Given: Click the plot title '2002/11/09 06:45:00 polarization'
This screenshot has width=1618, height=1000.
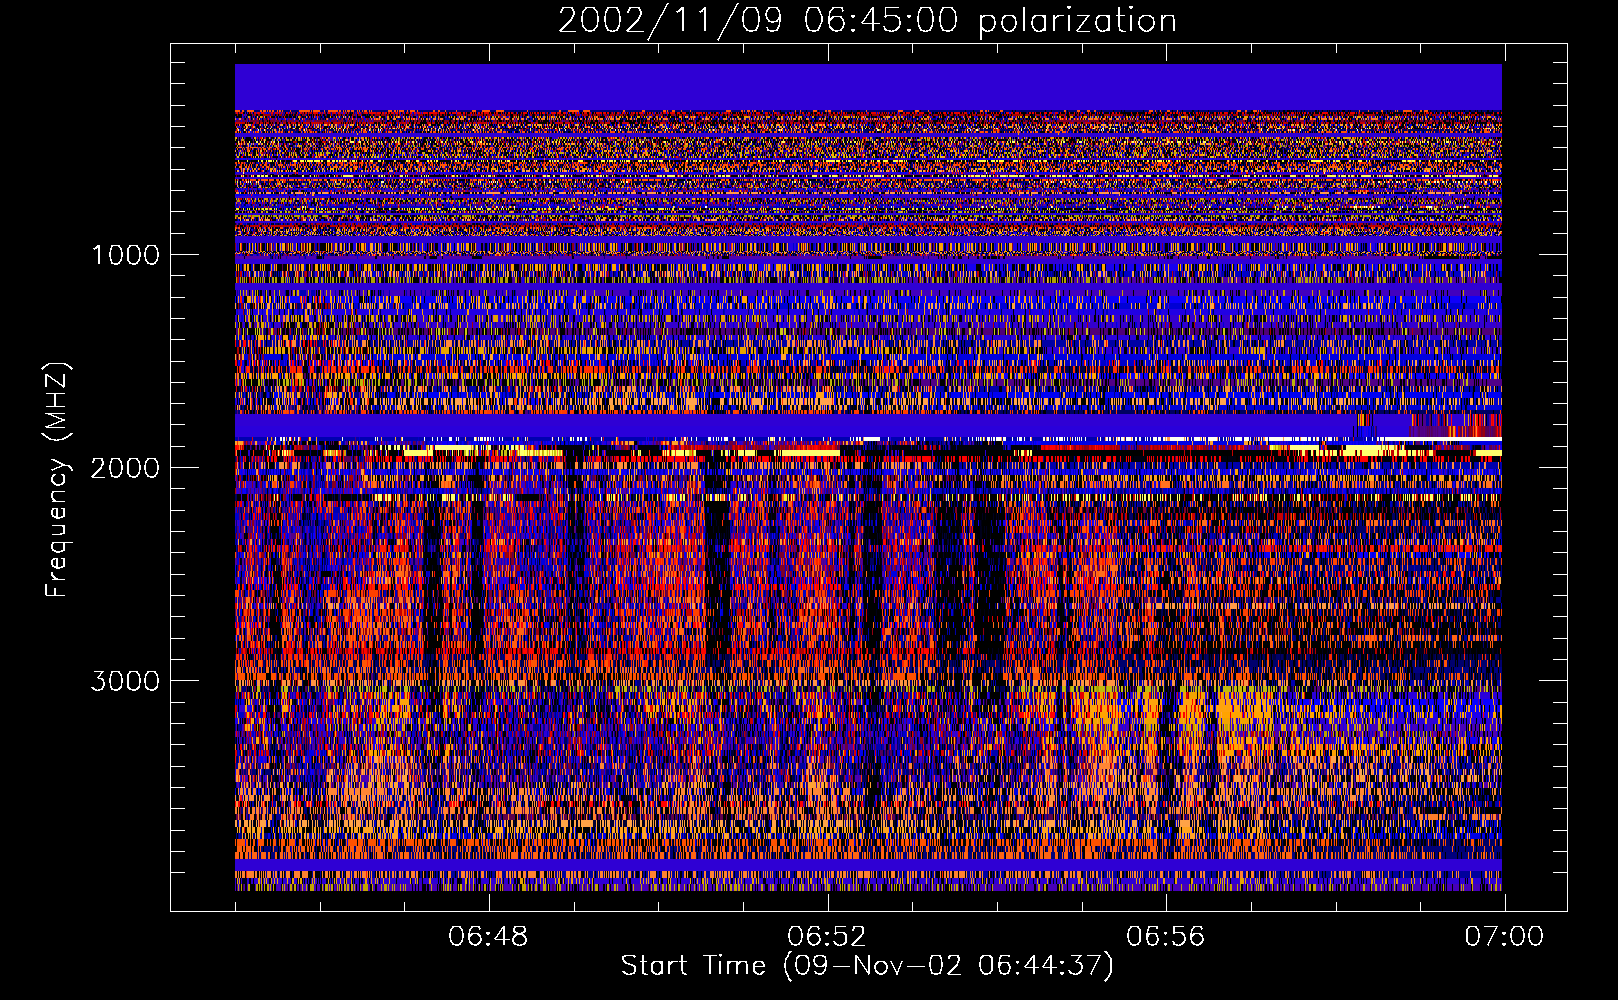Looking at the screenshot, I should tap(867, 20).
